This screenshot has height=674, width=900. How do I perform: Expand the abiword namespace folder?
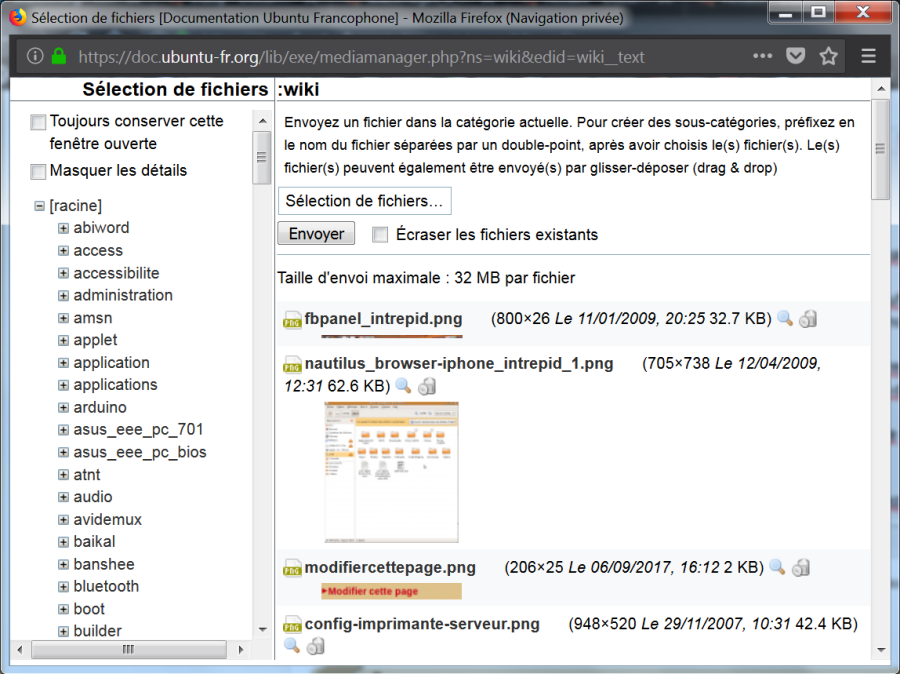click(63, 228)
